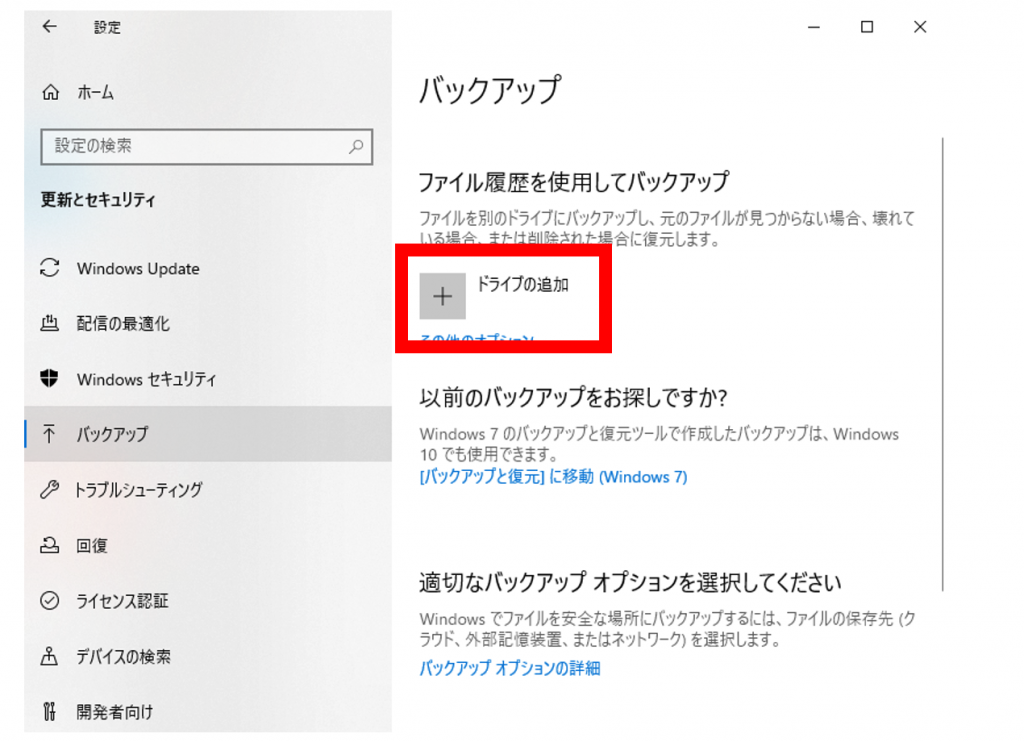This screenshot has width=1024, height=742.
Task: Select Windows Update in the sidebar
Action: pyautogui.click(x=138, y=269)
